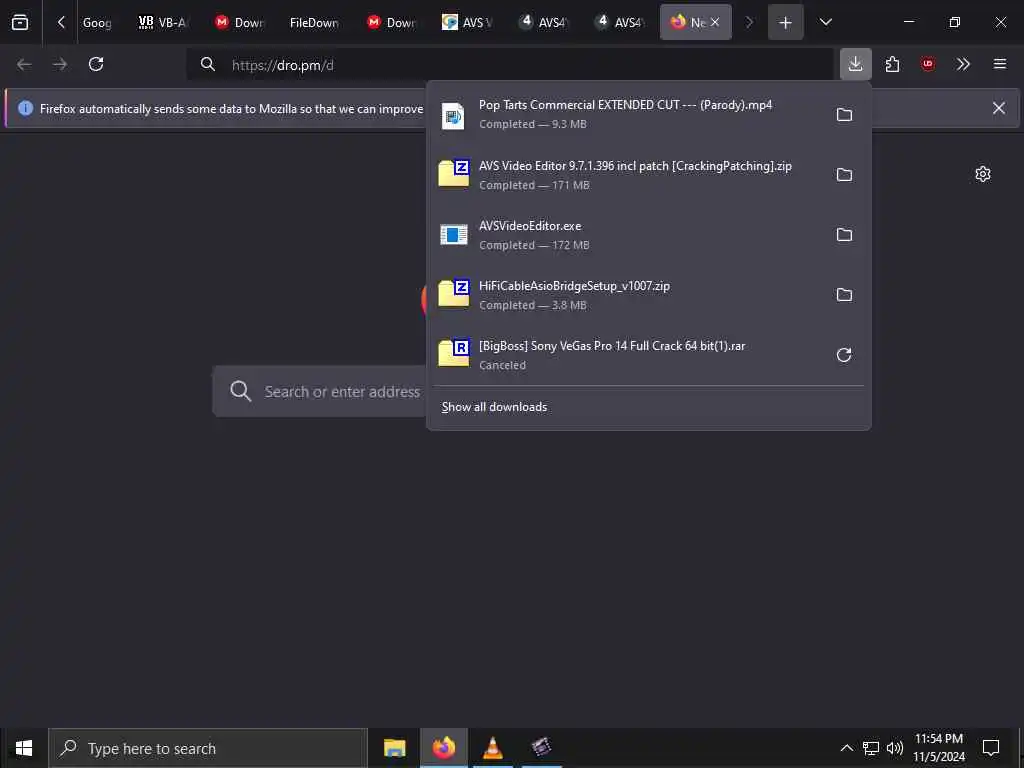The height and width of the screenshot is (768, 1024).
Task: Switch to the second AVS4YOU tab
Action: click(x=619, y=22)
